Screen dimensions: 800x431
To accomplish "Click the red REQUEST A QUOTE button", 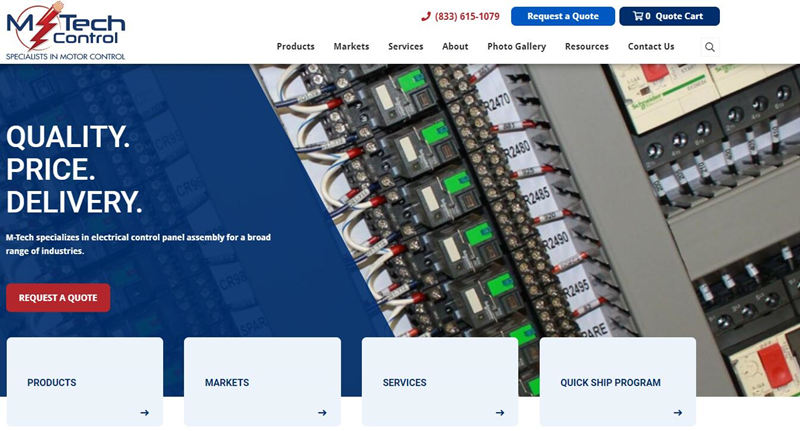I will [58, 298].
